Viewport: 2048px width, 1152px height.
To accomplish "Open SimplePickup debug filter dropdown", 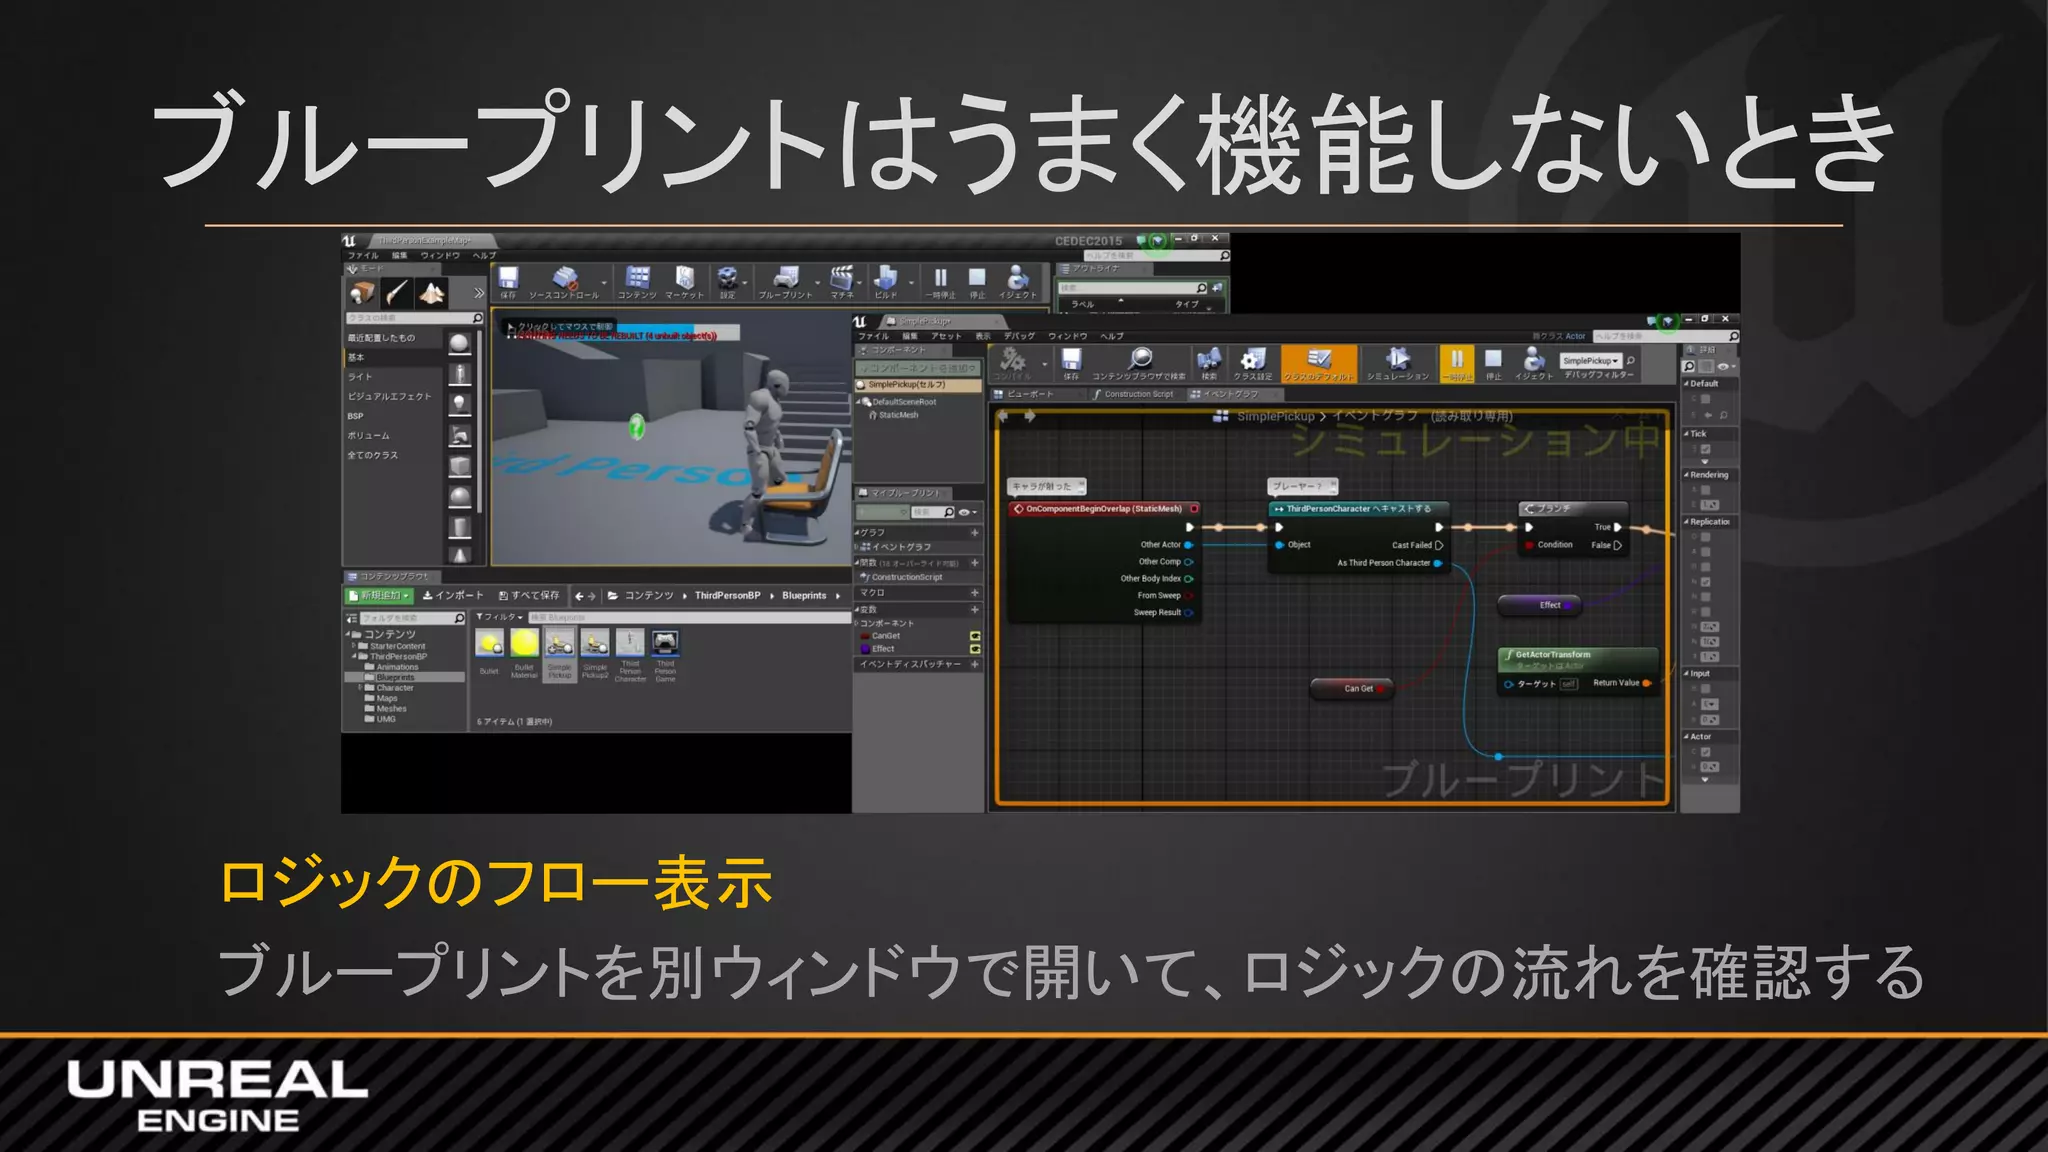I will pyautogui.click(x=1590, y=360).
